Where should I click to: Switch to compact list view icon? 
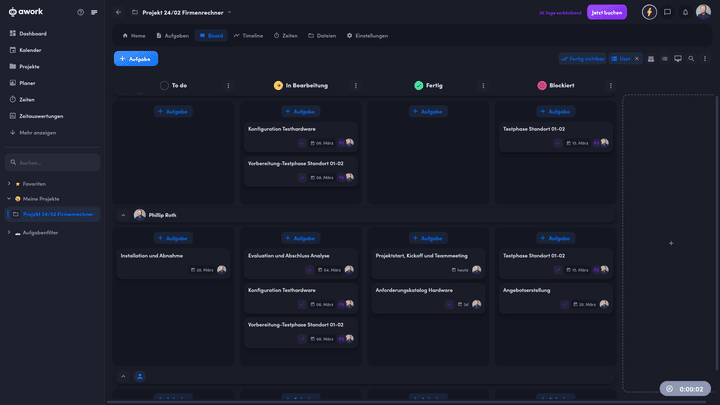[664, 59]
